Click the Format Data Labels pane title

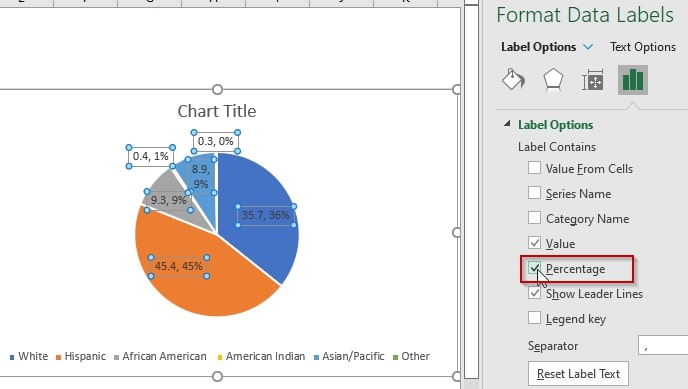coord(585,15)
